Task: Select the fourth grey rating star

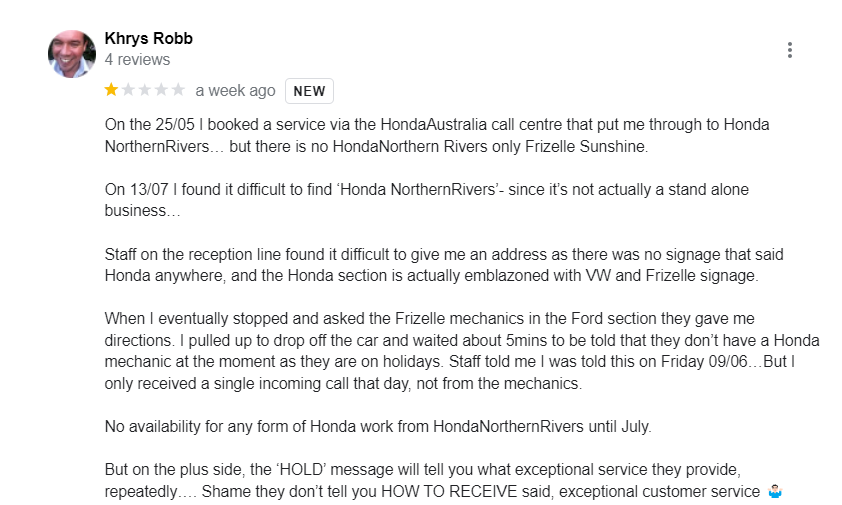Action: pyautogui.click(x=161, y=90)
